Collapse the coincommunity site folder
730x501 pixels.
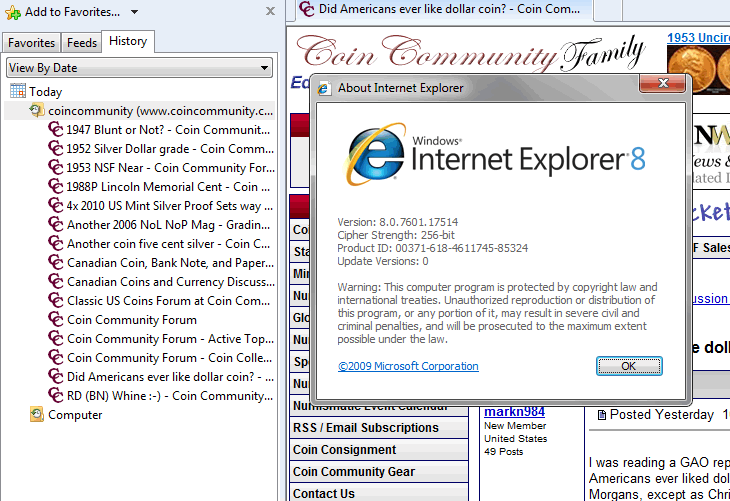pyautogui.click(x=161, y=111)
